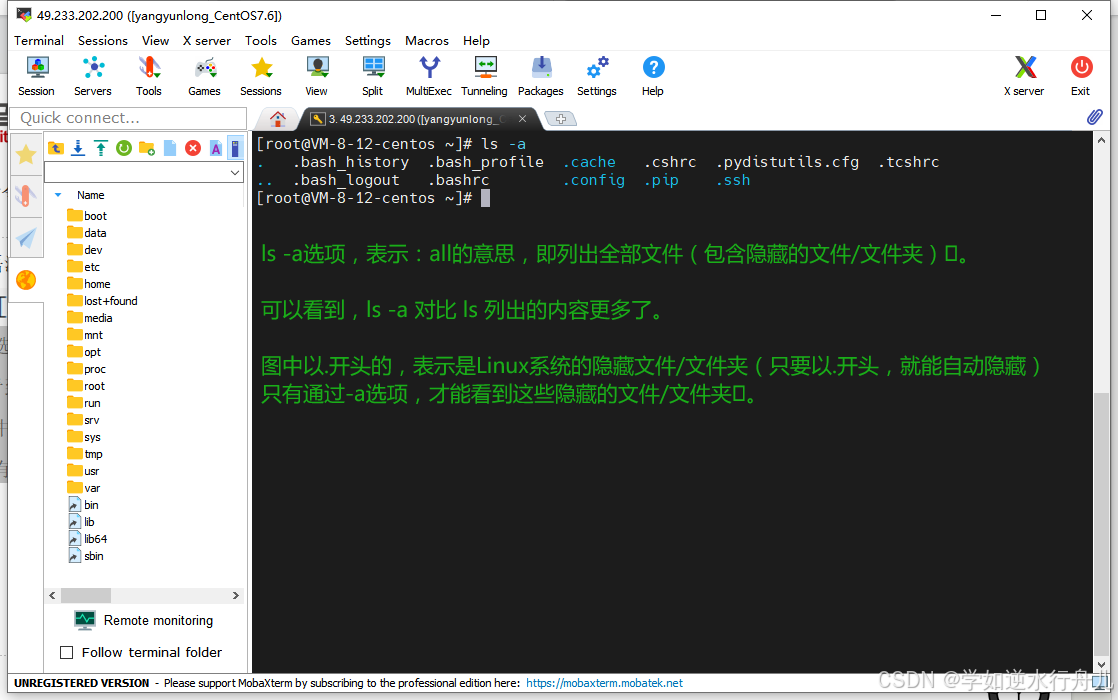This screenshot has height=700, width=1118.
Task: Click the Split terminal toolbar icon
Action: click(x=373, y=76)
